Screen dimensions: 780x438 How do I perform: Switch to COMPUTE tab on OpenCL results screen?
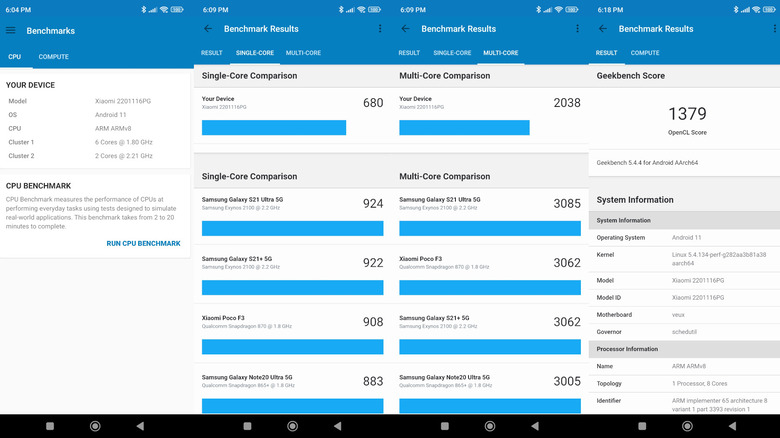tap(645, 53)
